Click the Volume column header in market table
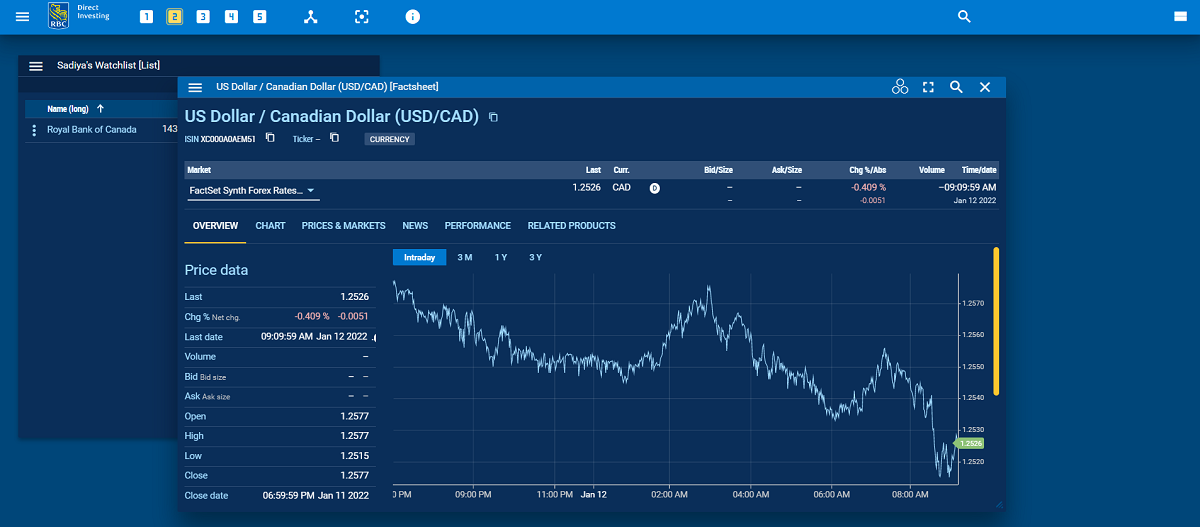 tap(931, 170)
